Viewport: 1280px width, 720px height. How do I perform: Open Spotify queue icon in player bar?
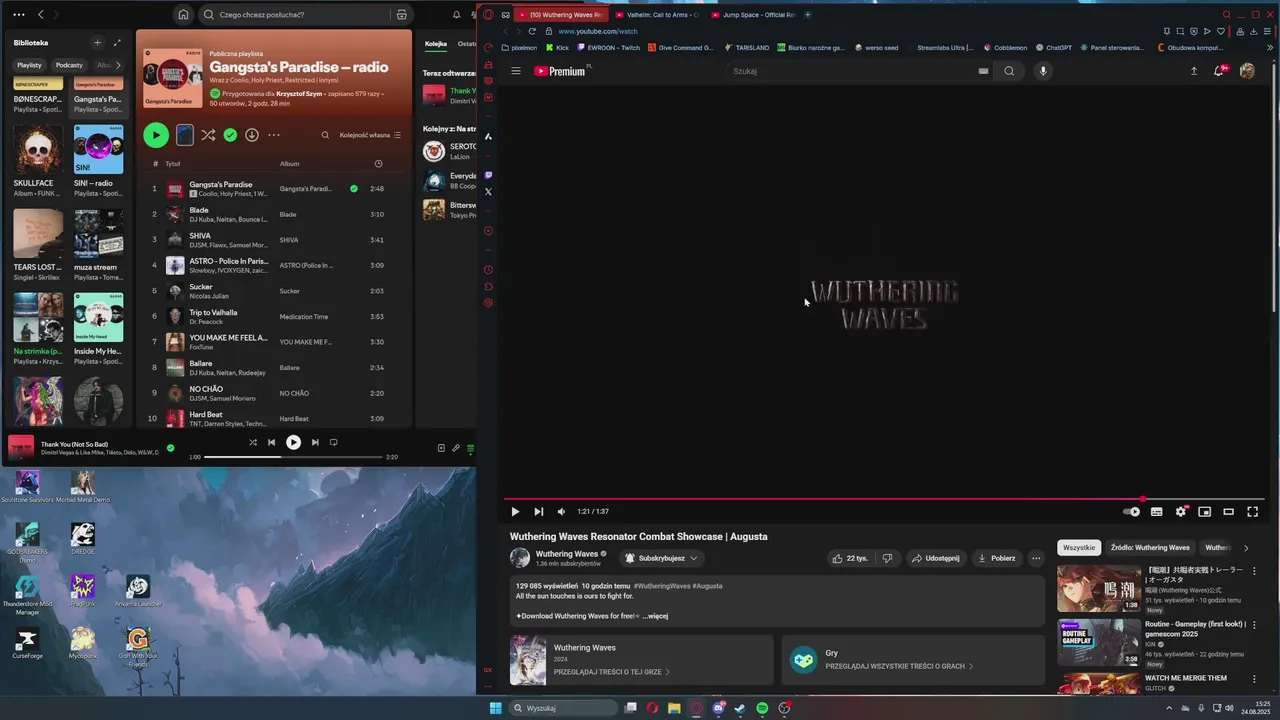pyautogui.click(x=471, y=448)
